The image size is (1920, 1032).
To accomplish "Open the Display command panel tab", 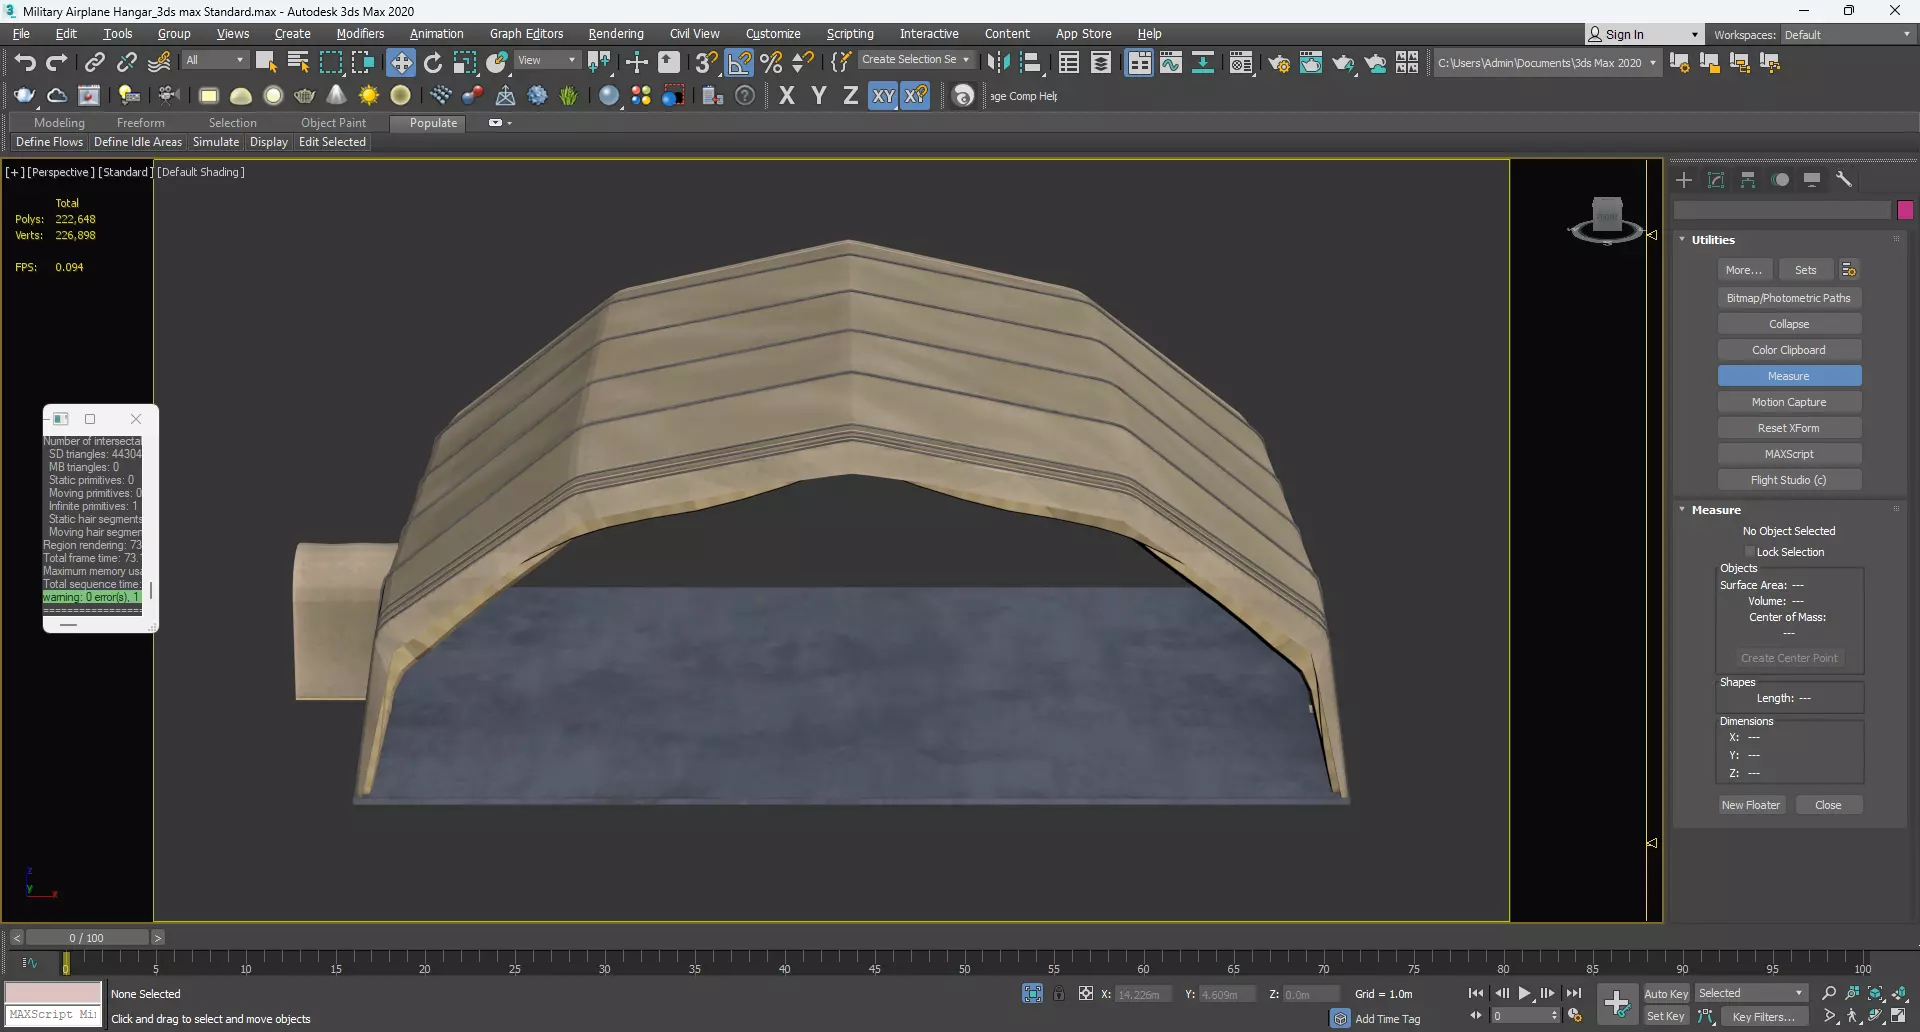I will (1812, 179).
